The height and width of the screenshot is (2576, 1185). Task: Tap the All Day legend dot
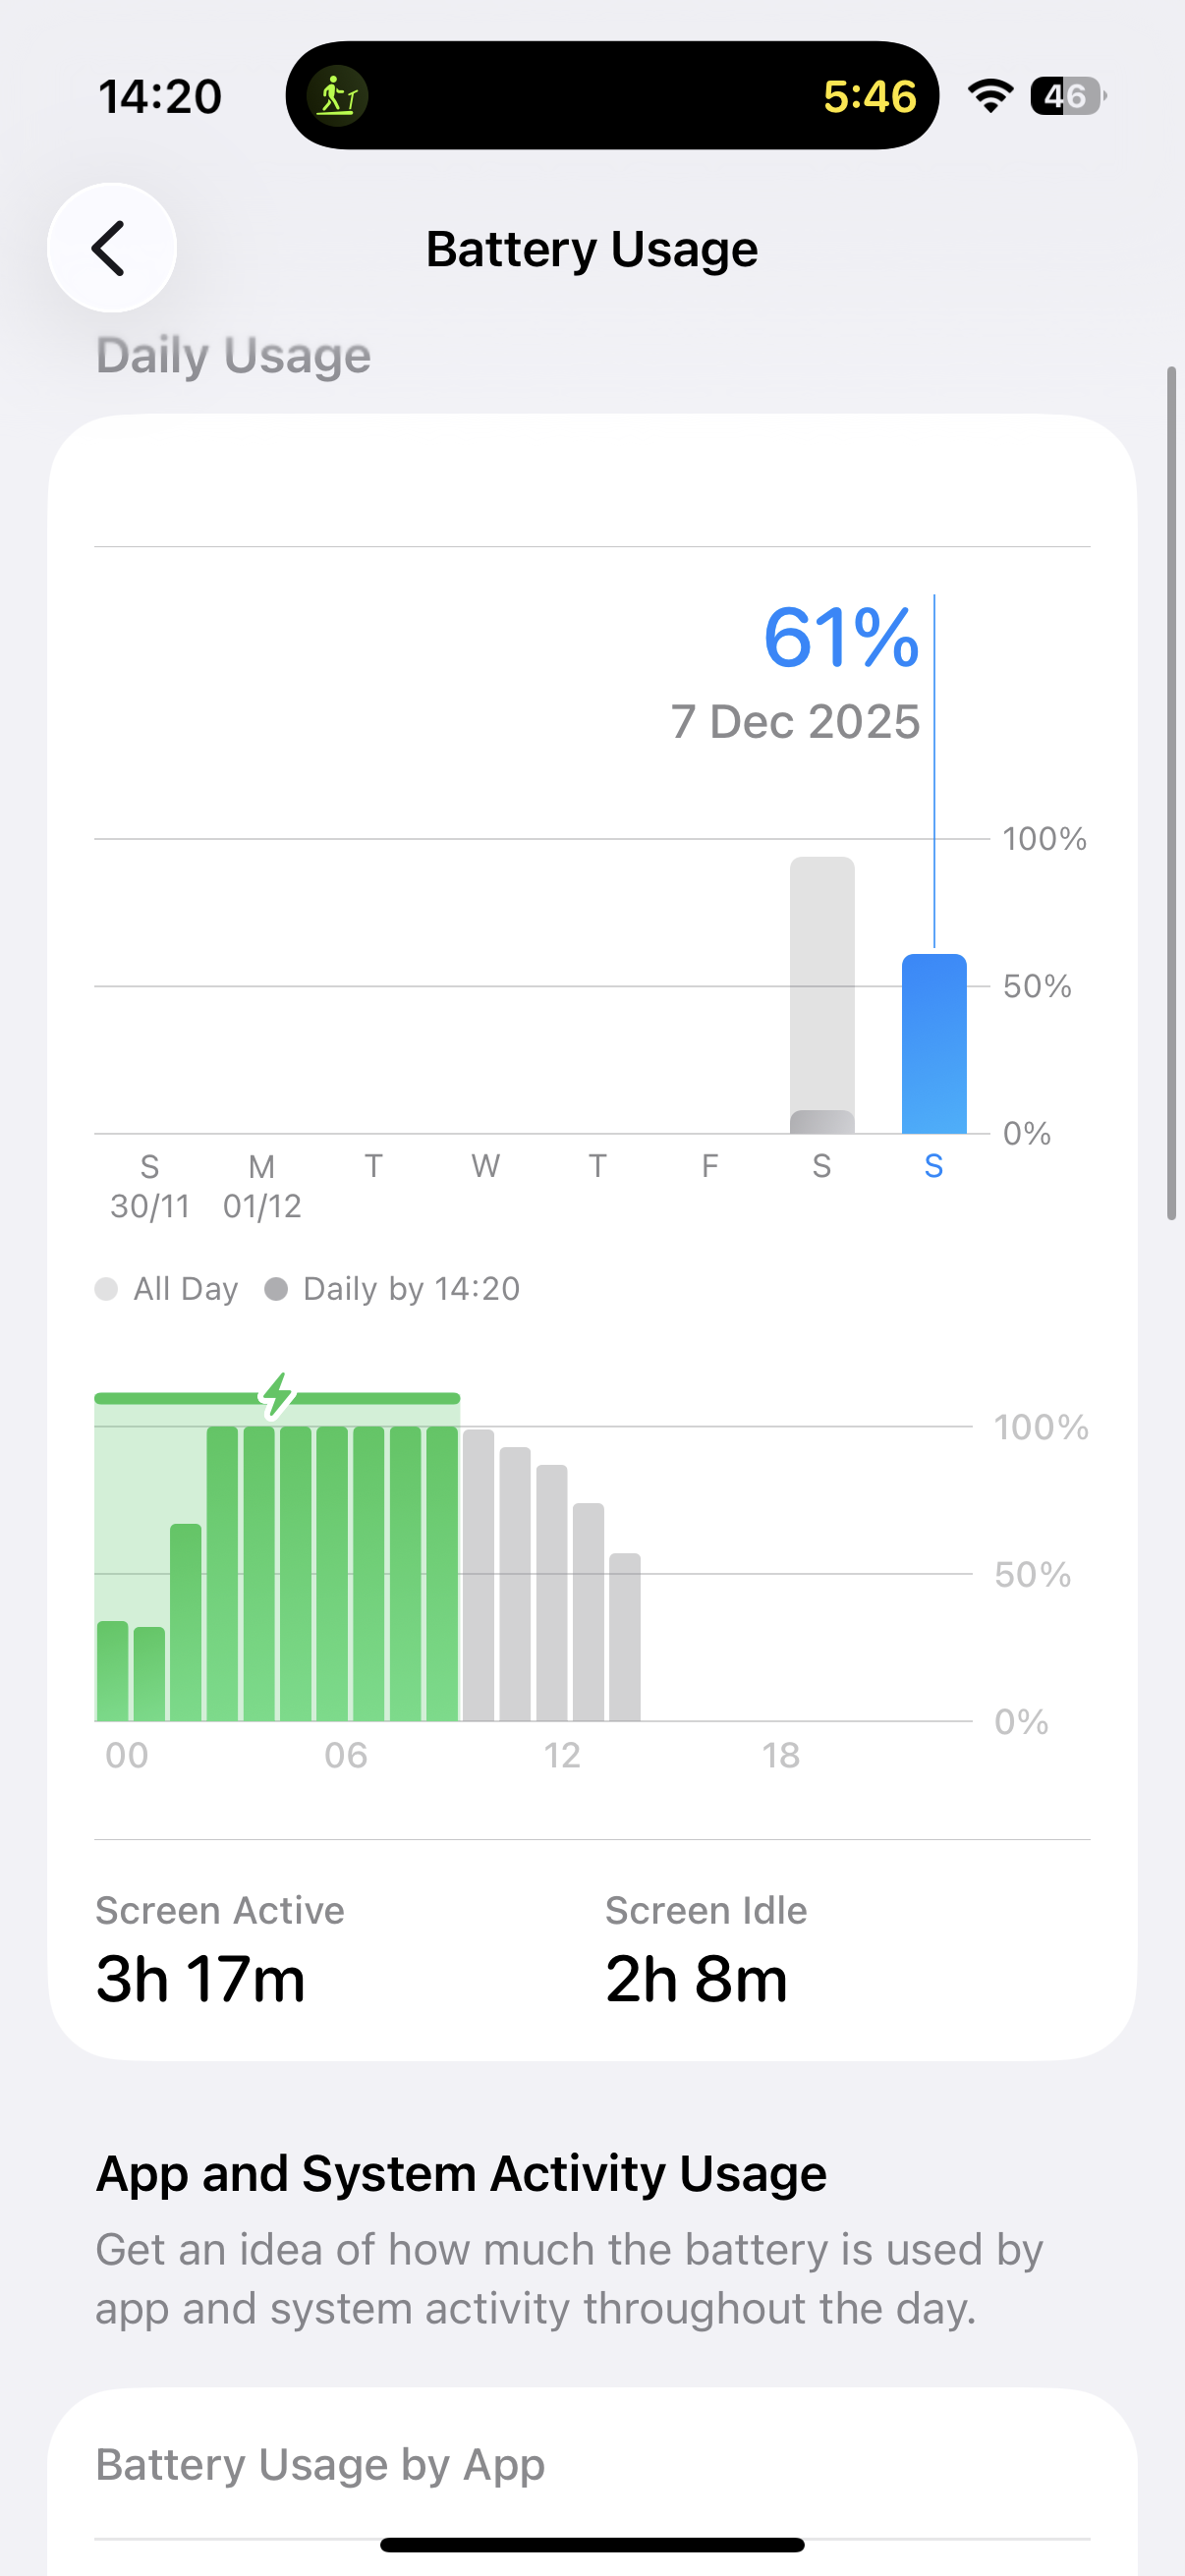[106, 1289]
